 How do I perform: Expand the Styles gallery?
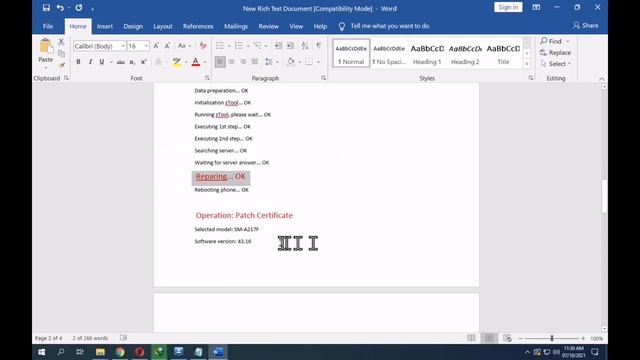click(527, 64)
